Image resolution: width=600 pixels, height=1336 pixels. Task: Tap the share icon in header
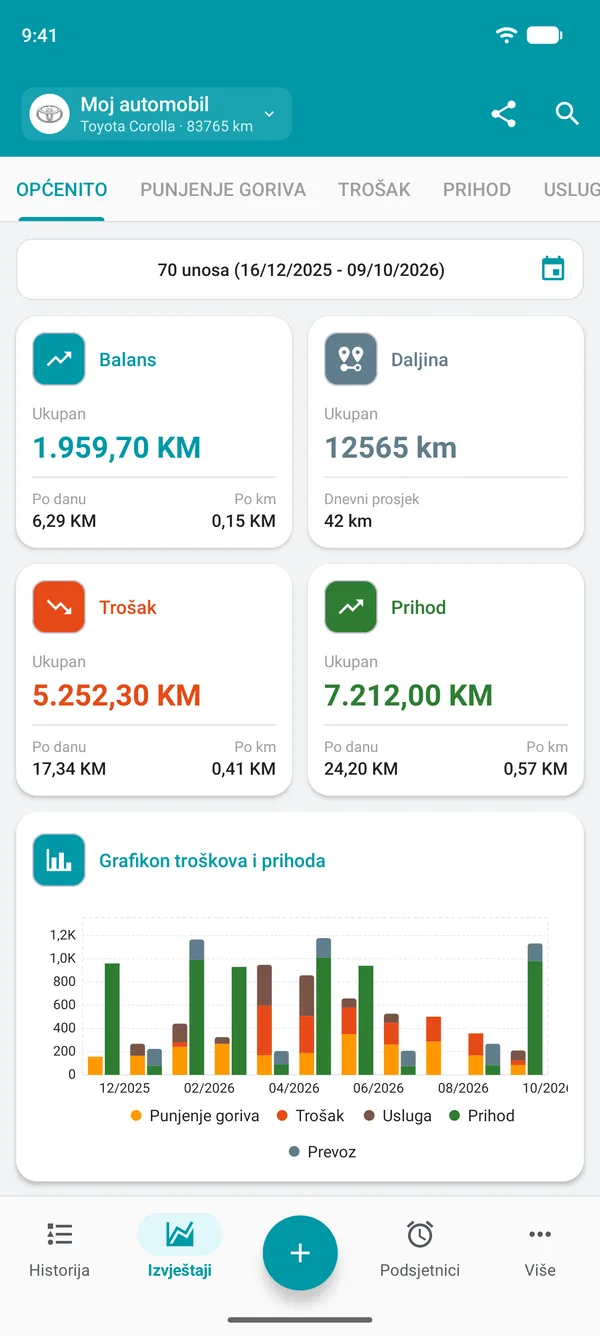[x=504, y=114]
